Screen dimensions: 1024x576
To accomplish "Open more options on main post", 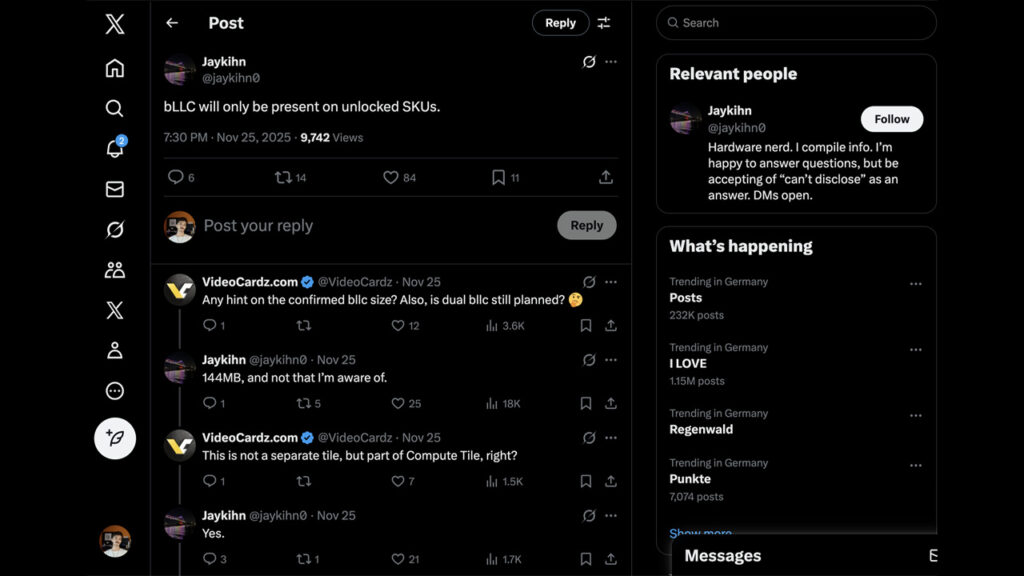I will click(x=611, y=62).
